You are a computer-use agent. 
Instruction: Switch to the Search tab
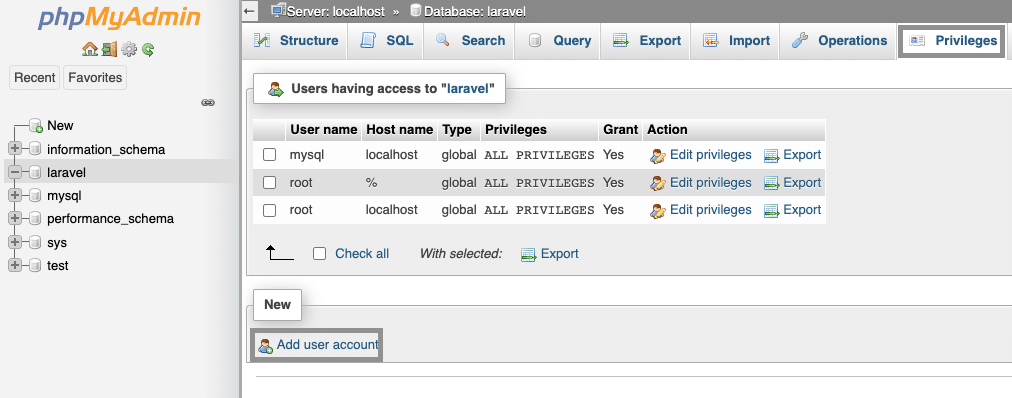469,41
